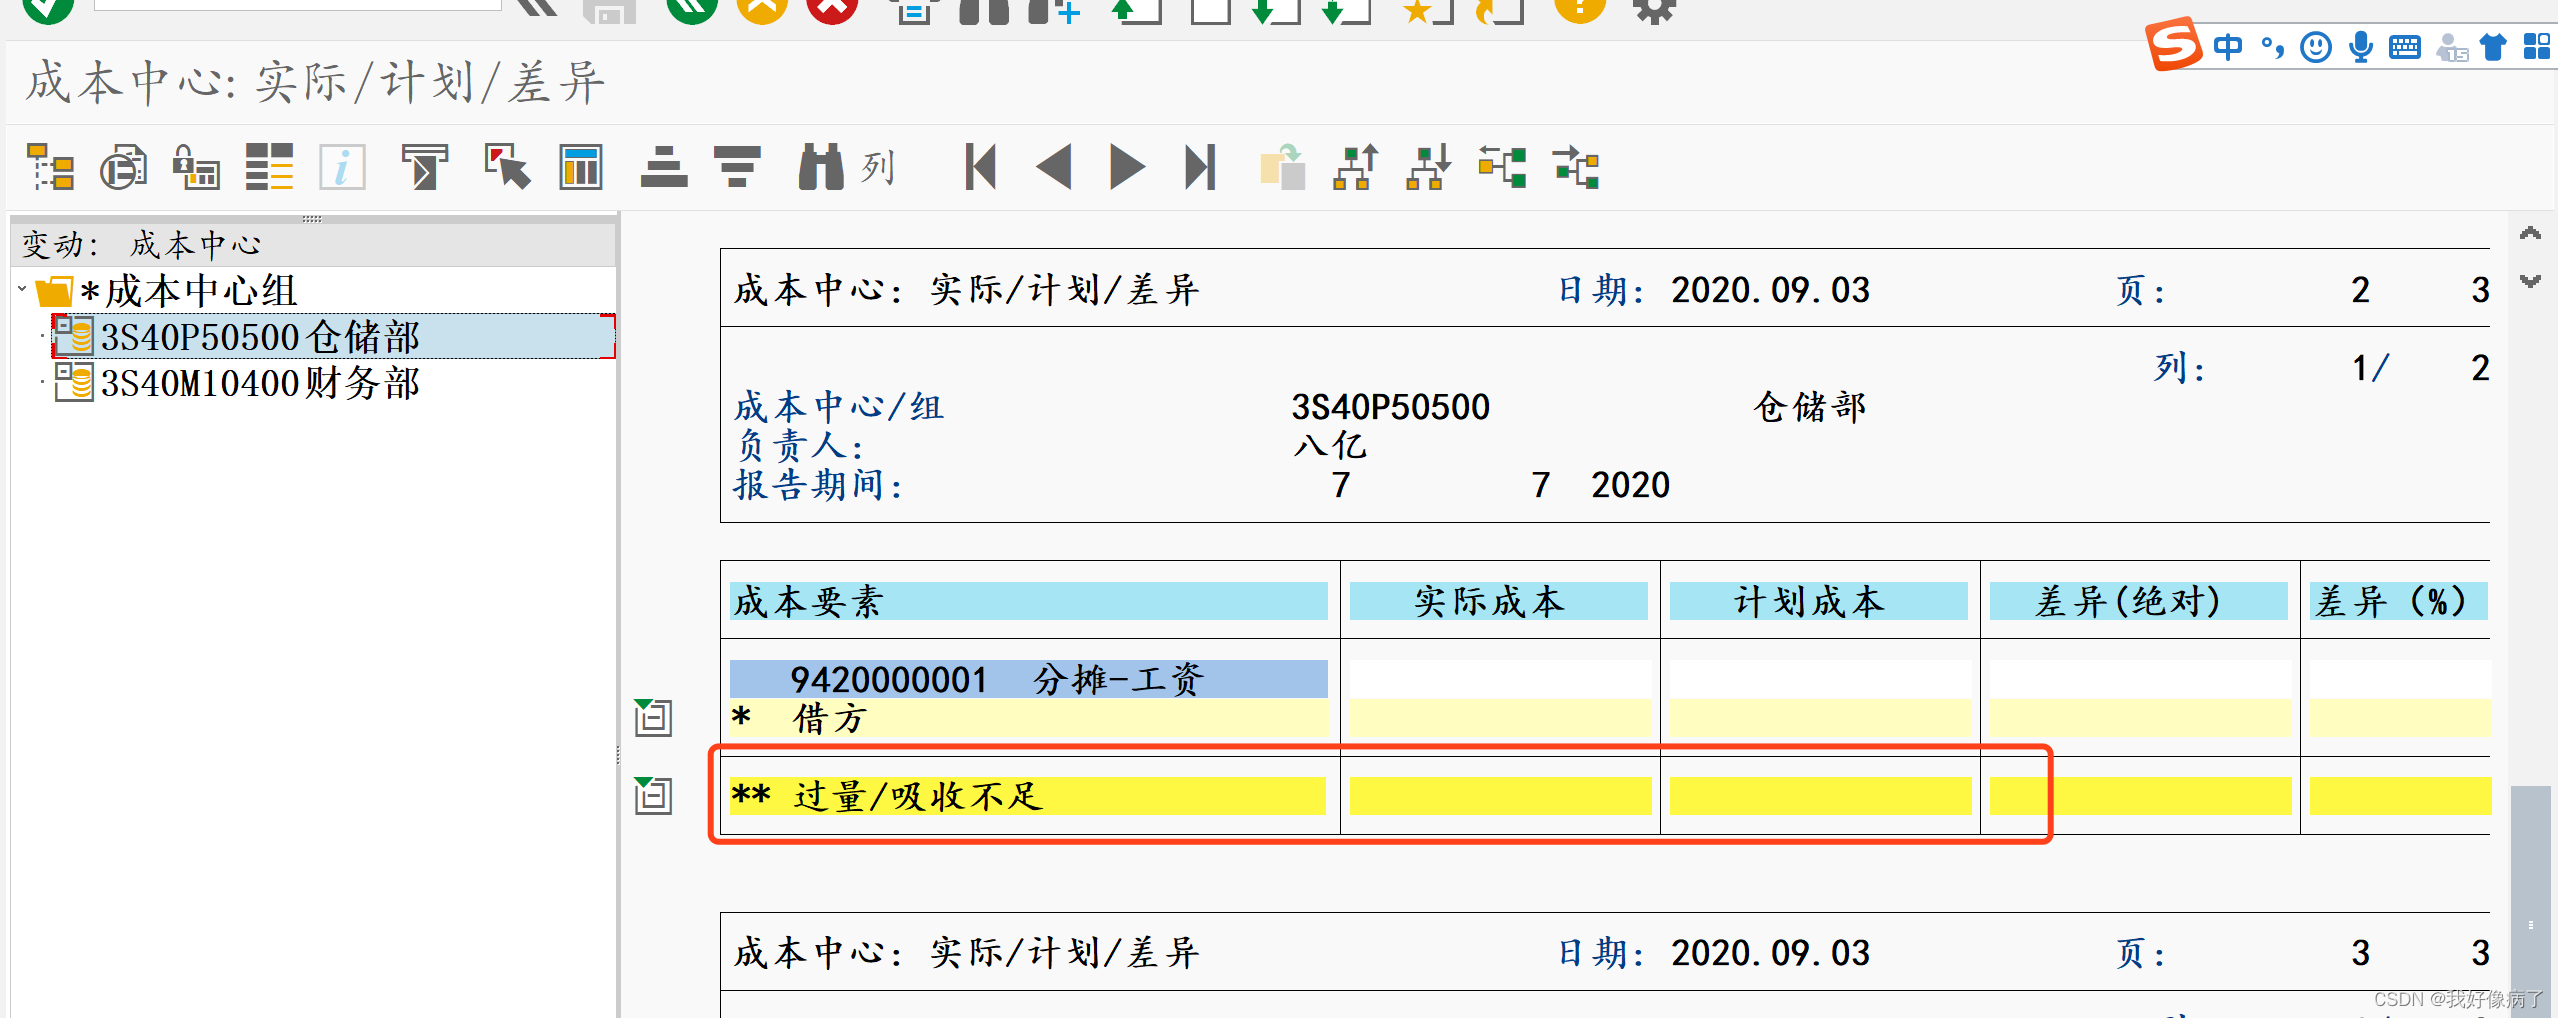2558x1018 pixels.
Task: Jump to the last column
Action: click(1200, 167)
